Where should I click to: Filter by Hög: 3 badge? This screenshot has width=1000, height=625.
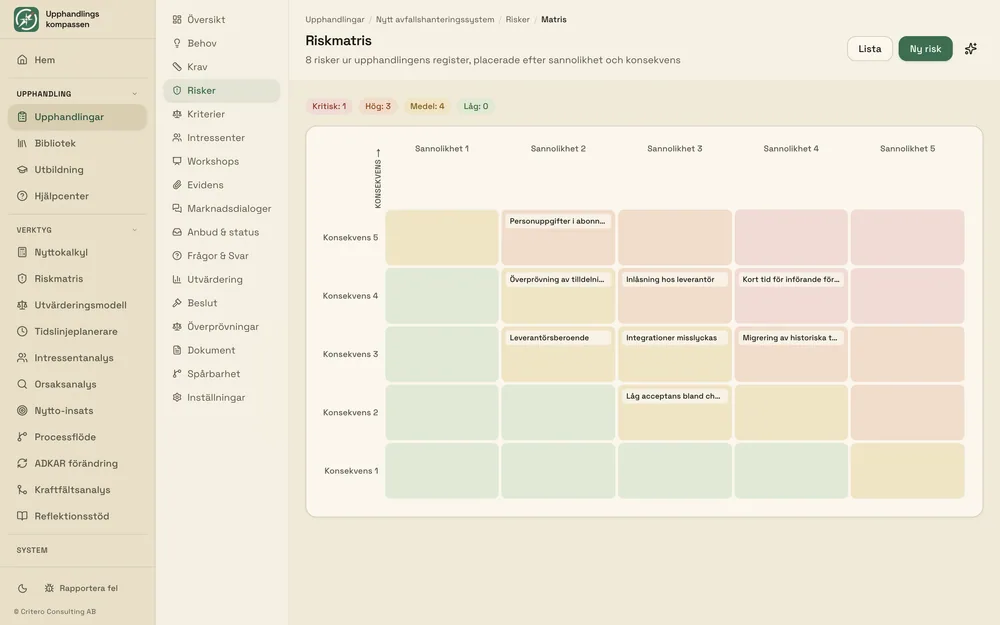378,107
